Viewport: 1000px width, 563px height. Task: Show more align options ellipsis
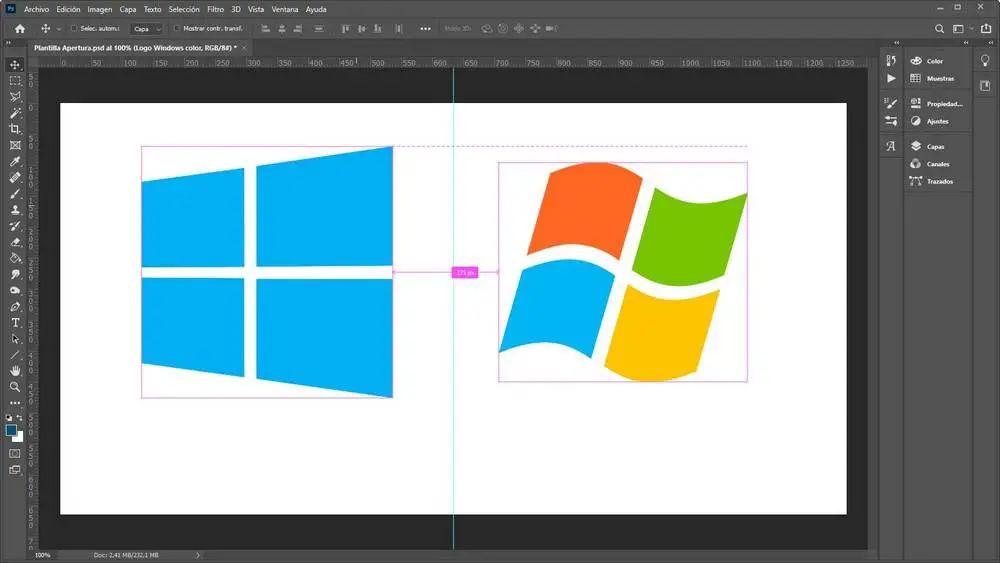(x=425, y=29)
